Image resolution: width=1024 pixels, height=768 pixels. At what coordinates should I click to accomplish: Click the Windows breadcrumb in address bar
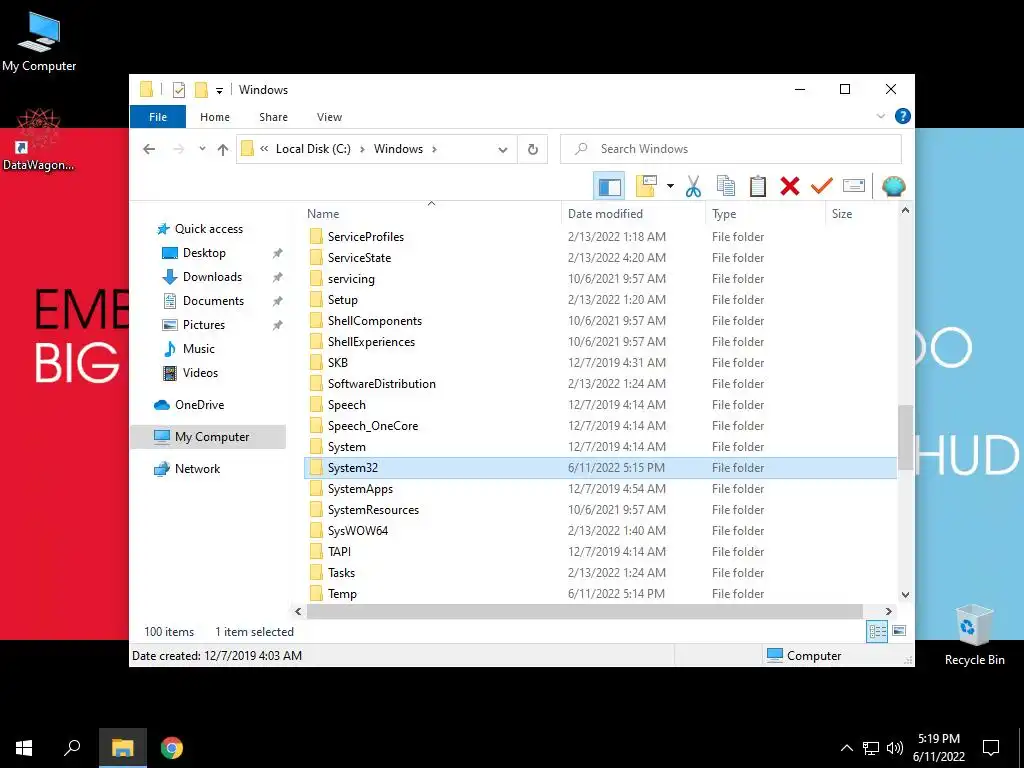point(398,149)
